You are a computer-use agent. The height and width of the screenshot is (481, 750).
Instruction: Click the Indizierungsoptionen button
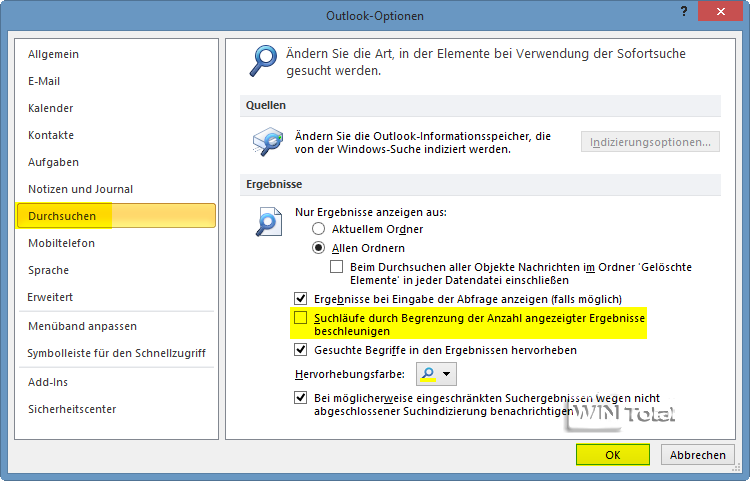(x=650, y=142)
